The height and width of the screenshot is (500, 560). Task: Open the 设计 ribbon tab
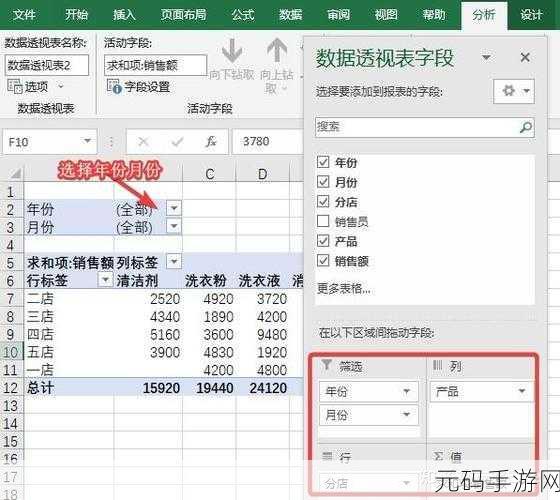coord(531,15)
